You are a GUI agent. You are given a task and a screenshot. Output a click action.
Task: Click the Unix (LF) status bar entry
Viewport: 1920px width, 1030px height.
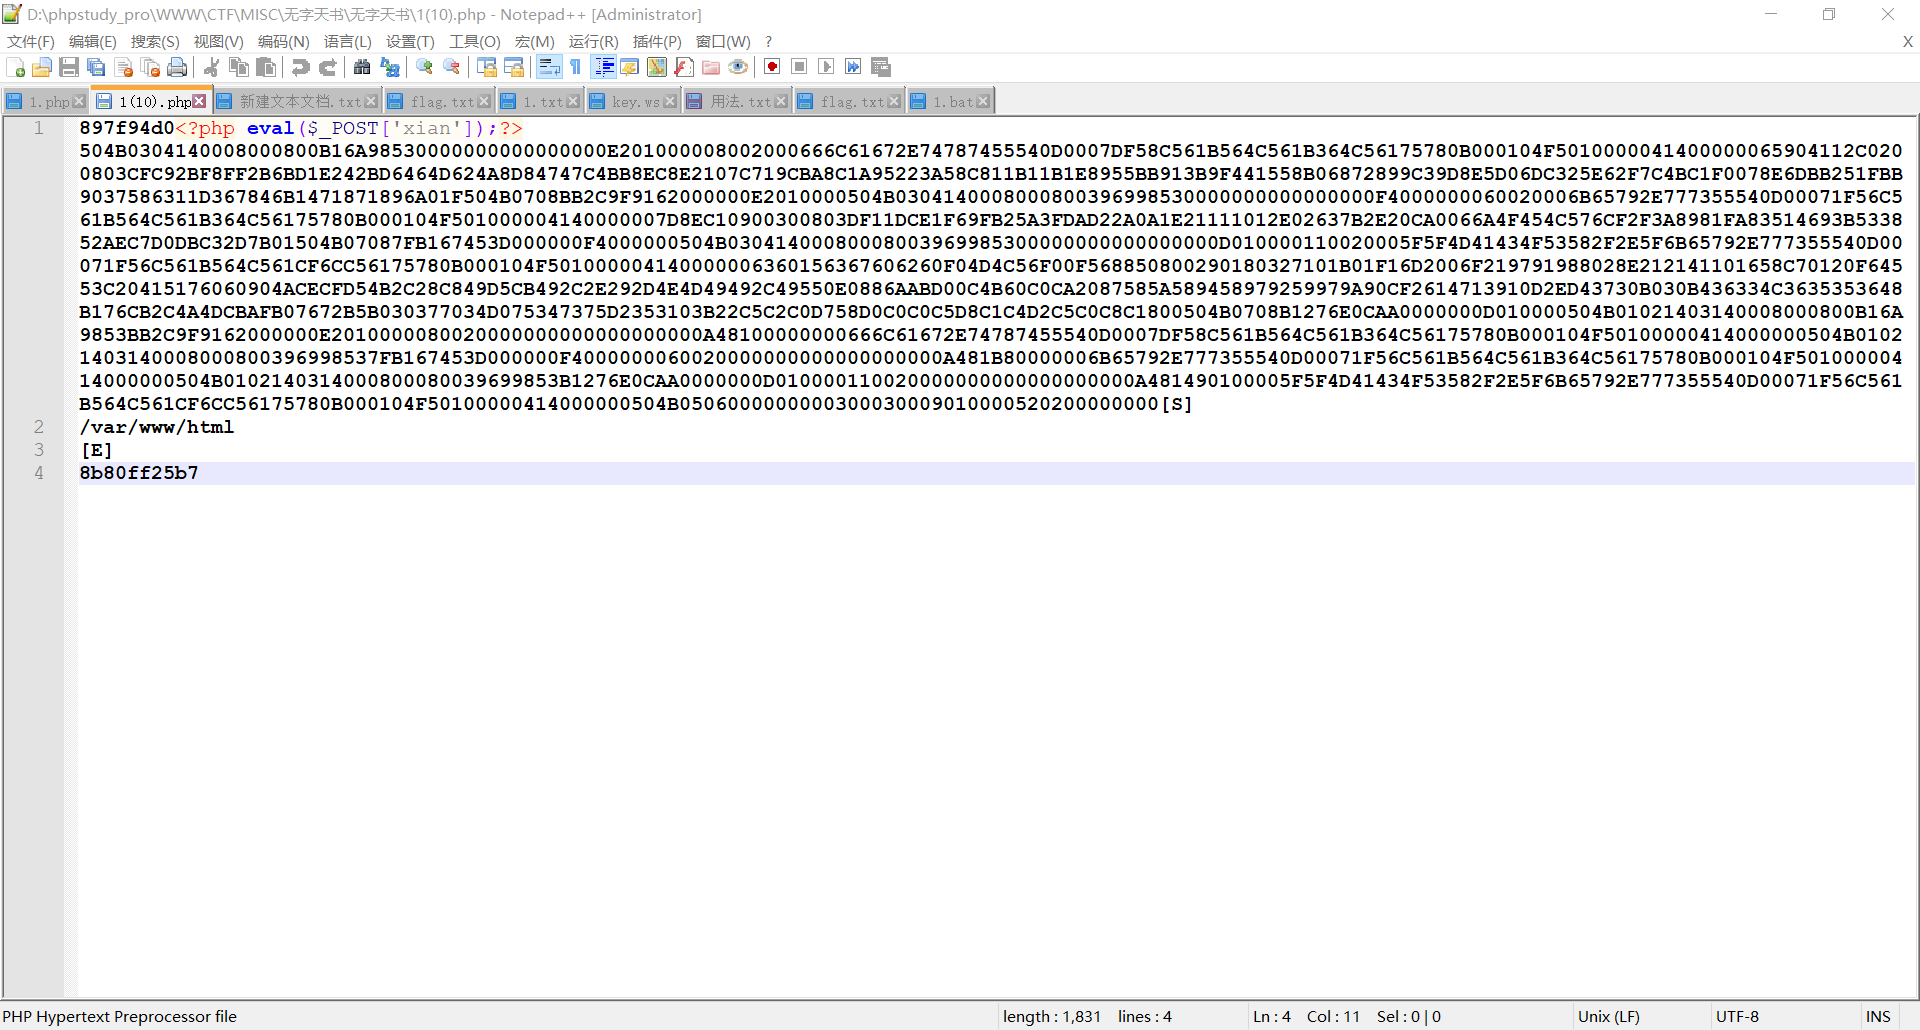pyautogui.click(x=1608, y=1016)
